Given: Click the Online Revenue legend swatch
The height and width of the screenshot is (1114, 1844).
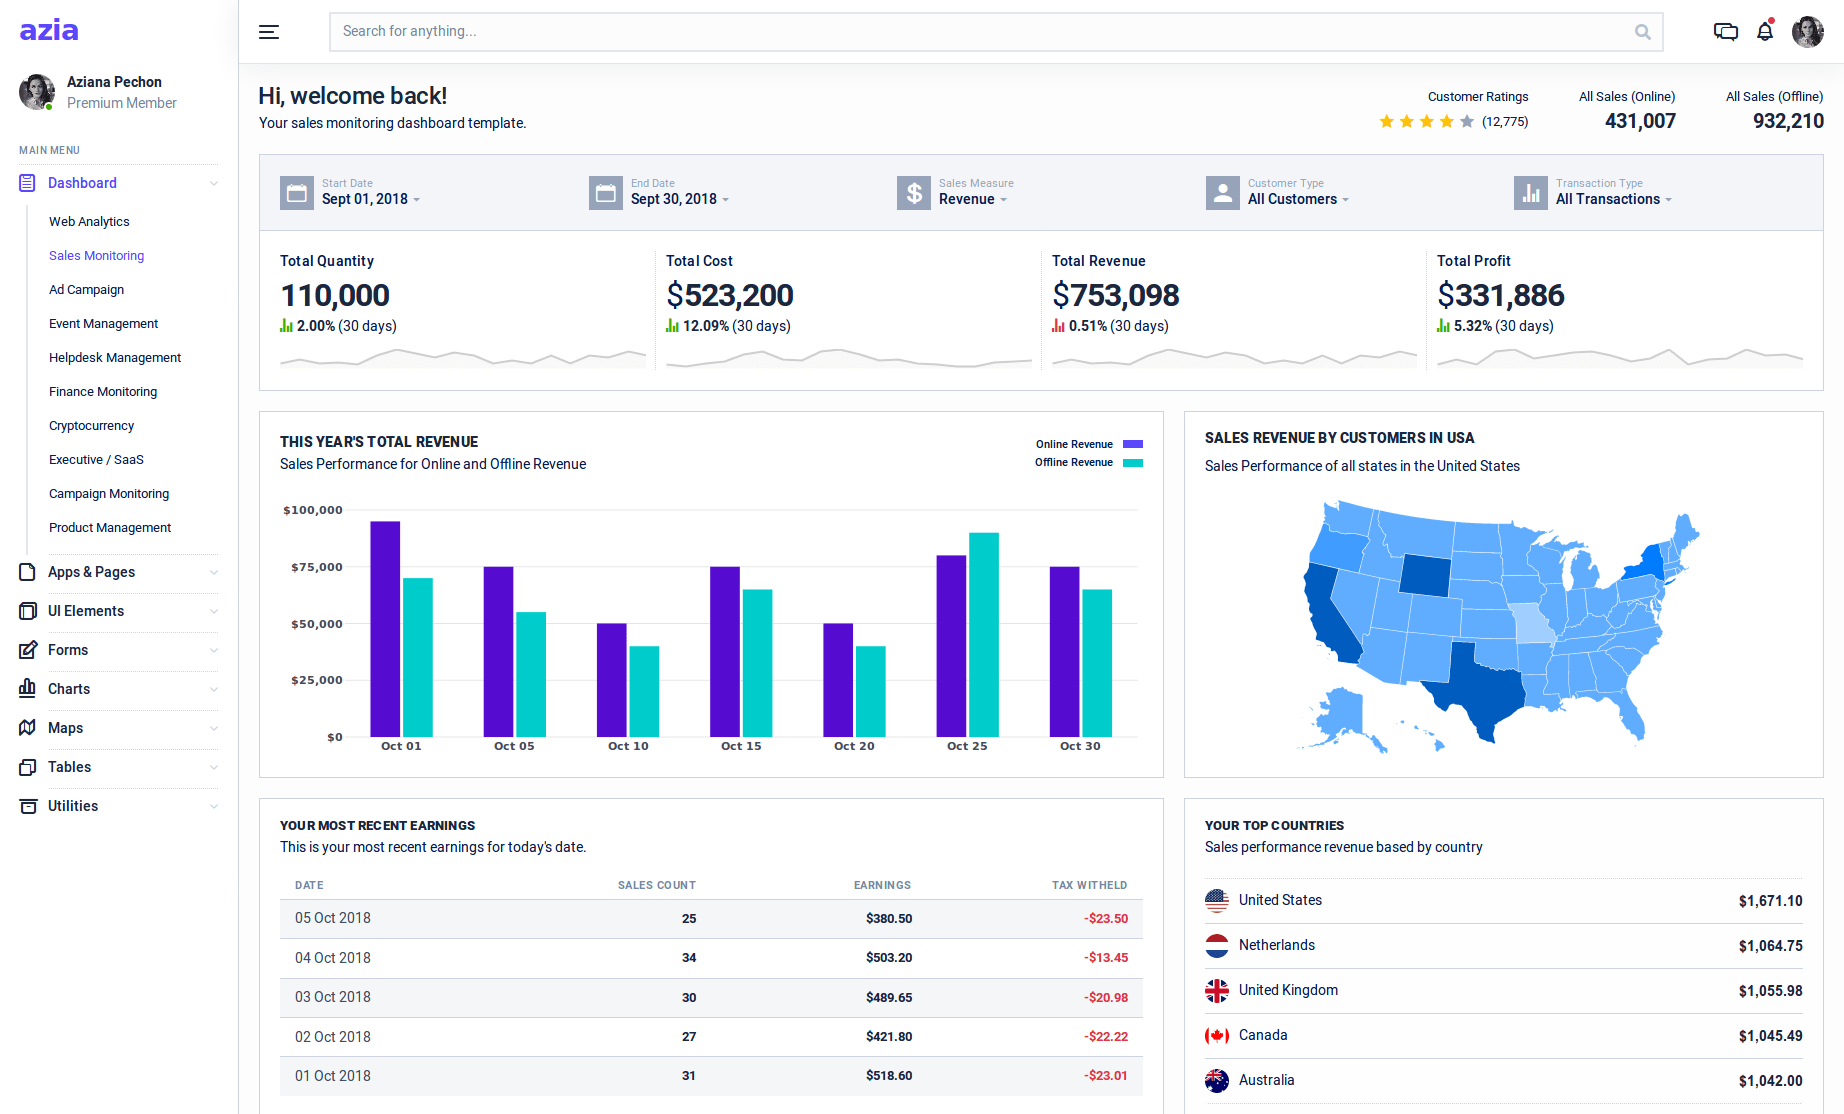Looking at the screenshot, I should coord(1133,444).
